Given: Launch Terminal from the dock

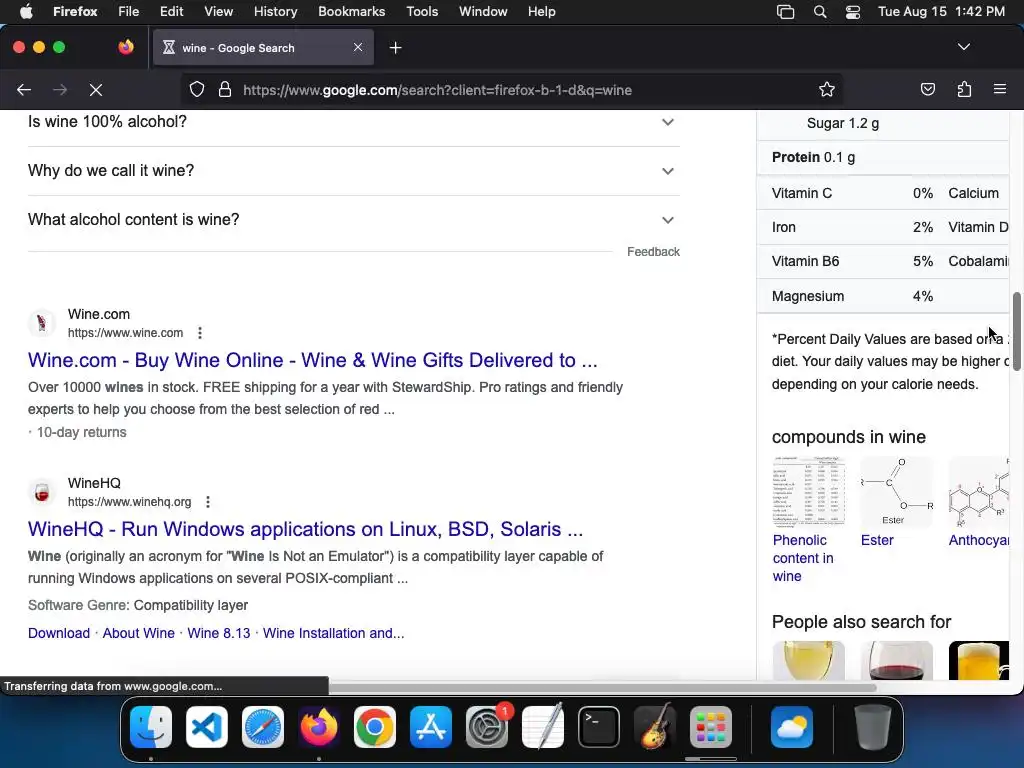Looking at the screenshot, I should point(599,727).
